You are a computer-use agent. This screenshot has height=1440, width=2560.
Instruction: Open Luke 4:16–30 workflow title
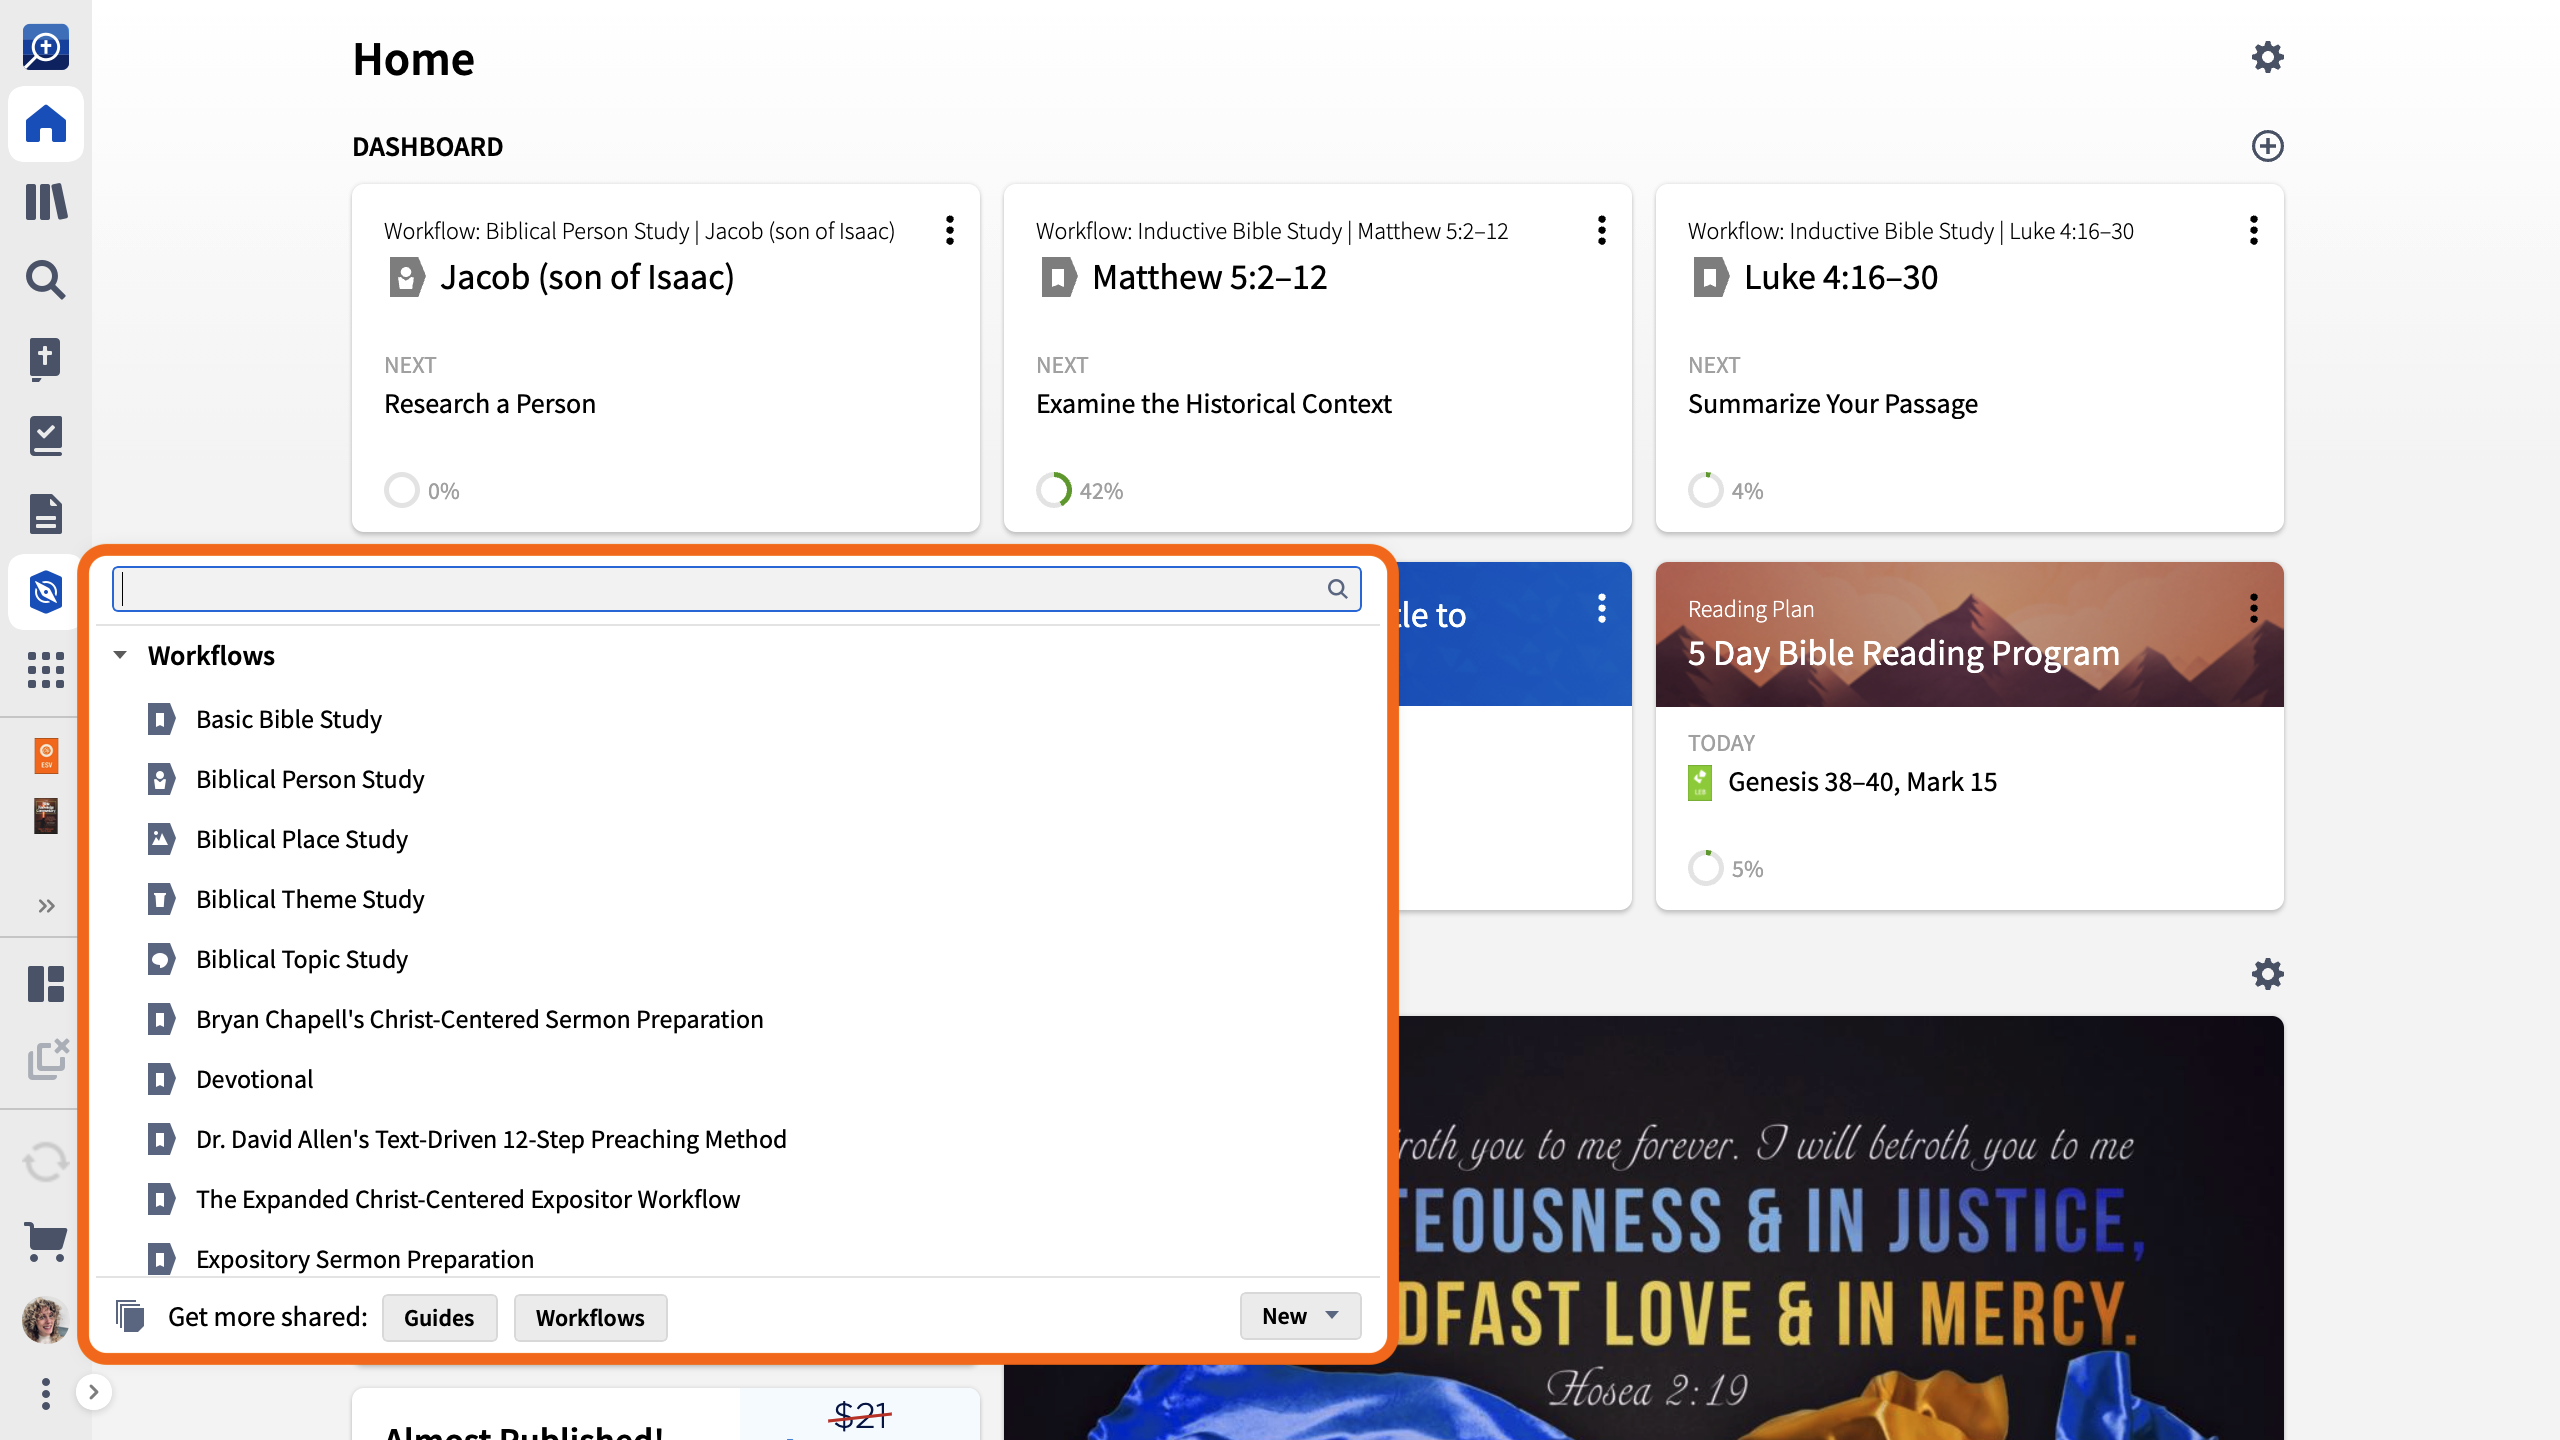coord(1841,277)
